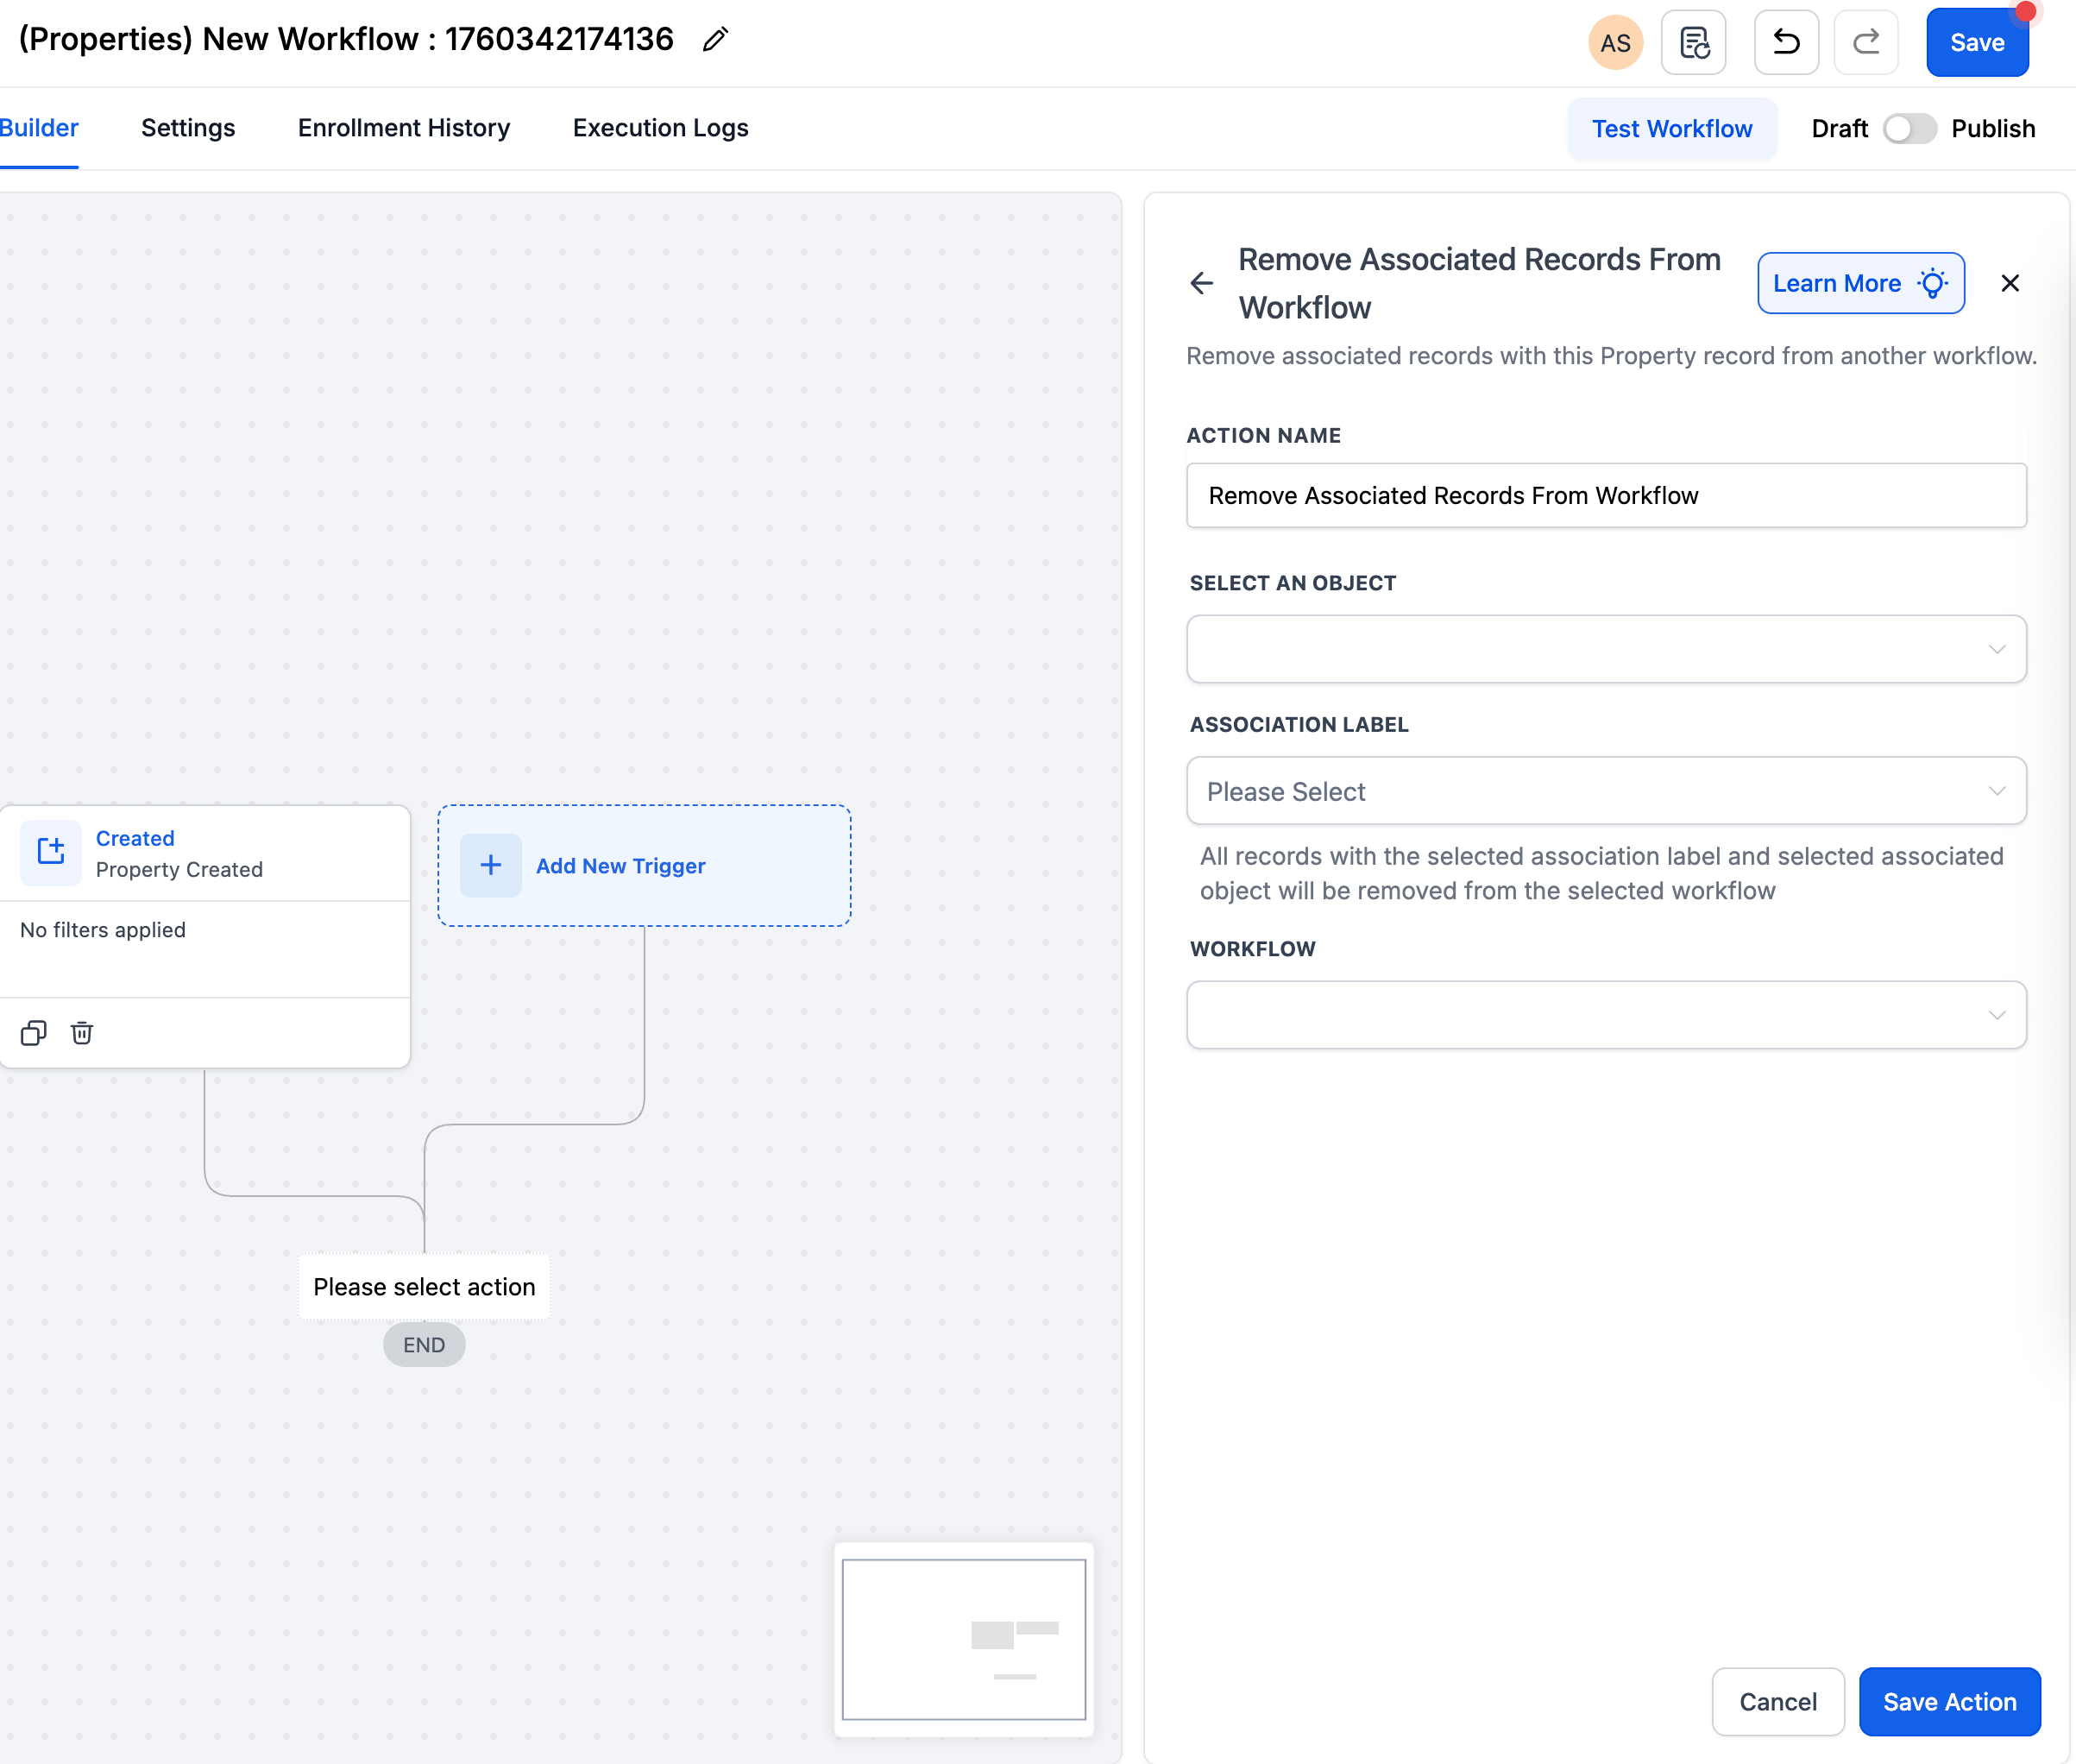Click the undo arrow icon
Viewport: 2076px width, 1764px height.
click(x=1786, y=43)
